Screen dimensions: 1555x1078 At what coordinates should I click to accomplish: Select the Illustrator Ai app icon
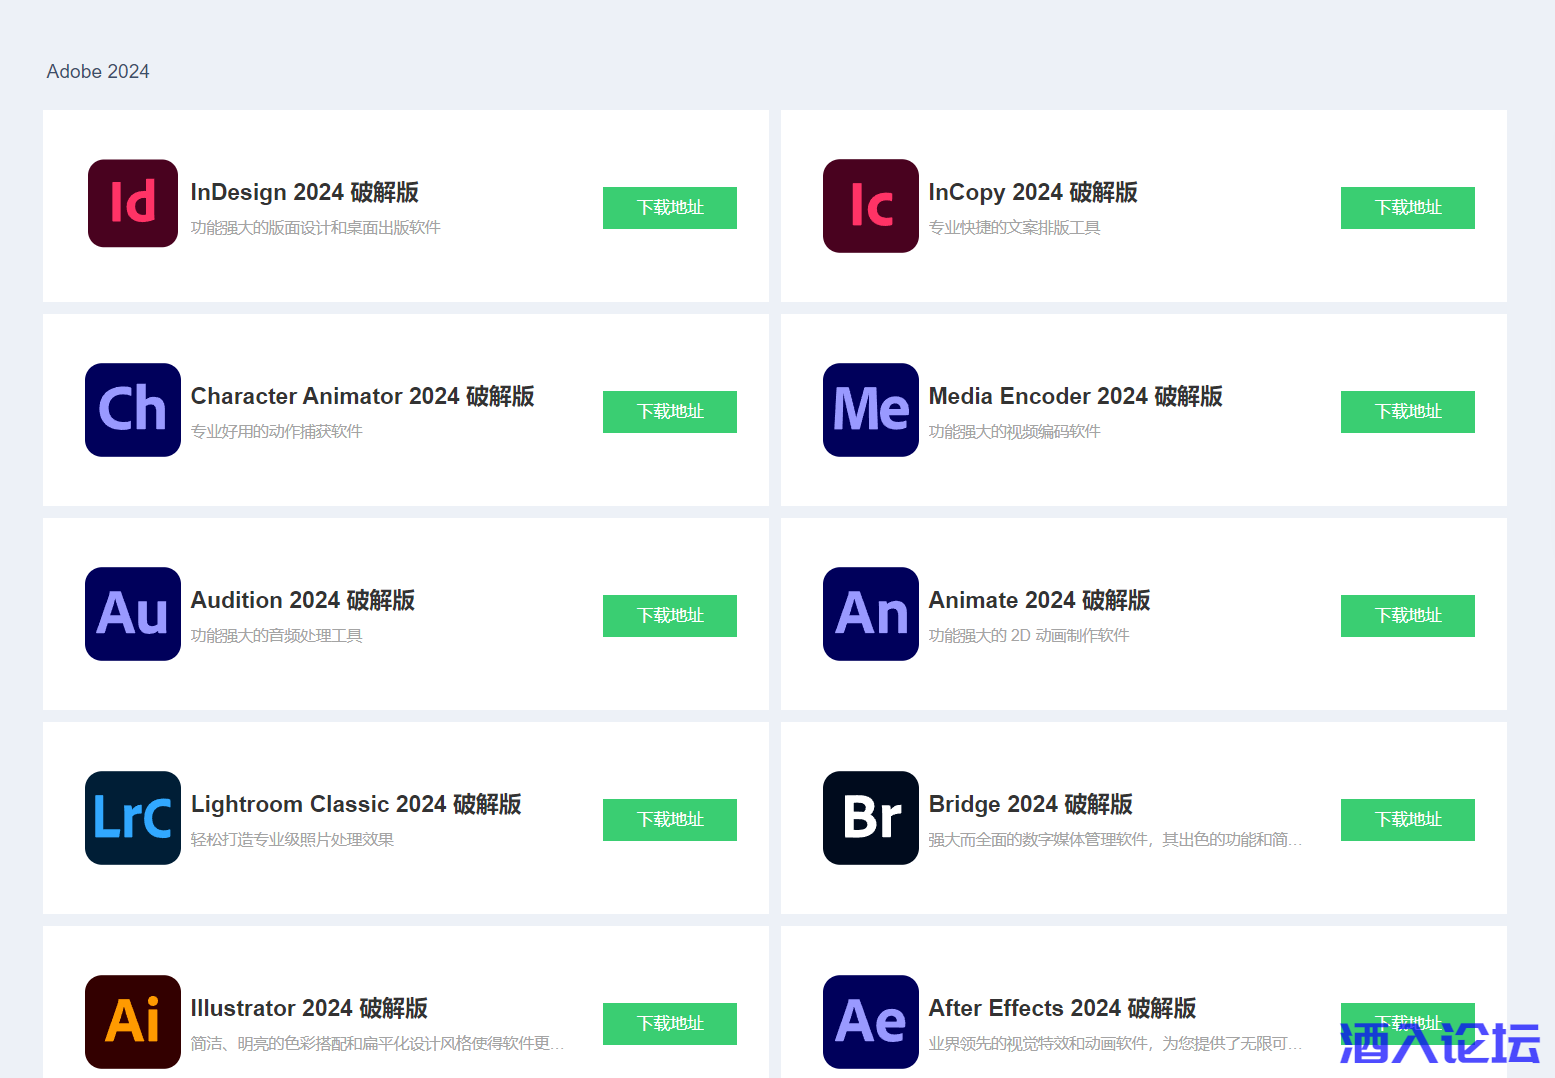[133, 1021]
